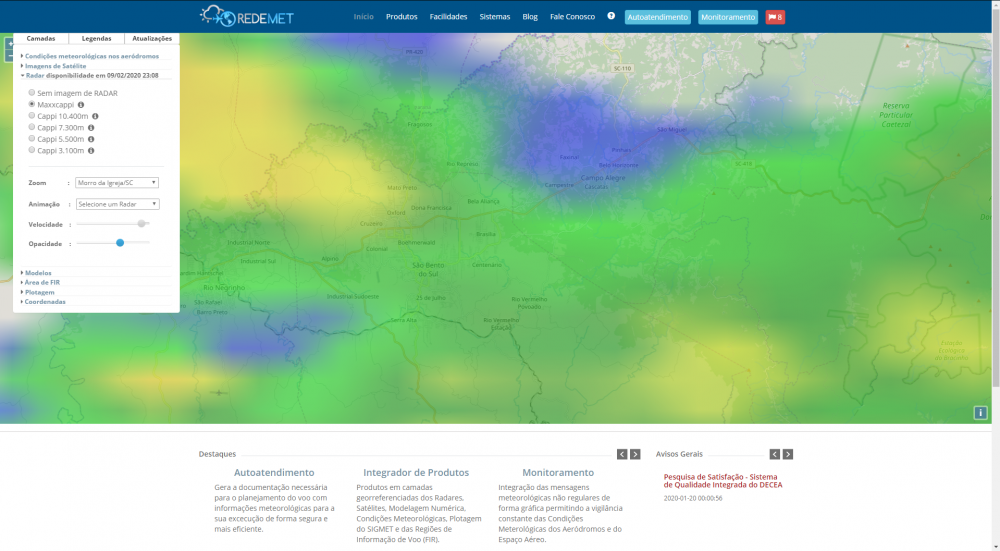Select Cappi 7.300m radar layer
The width and height of the screenshot is (1000, 551).
pyautogui.click(x=32, y=127)
